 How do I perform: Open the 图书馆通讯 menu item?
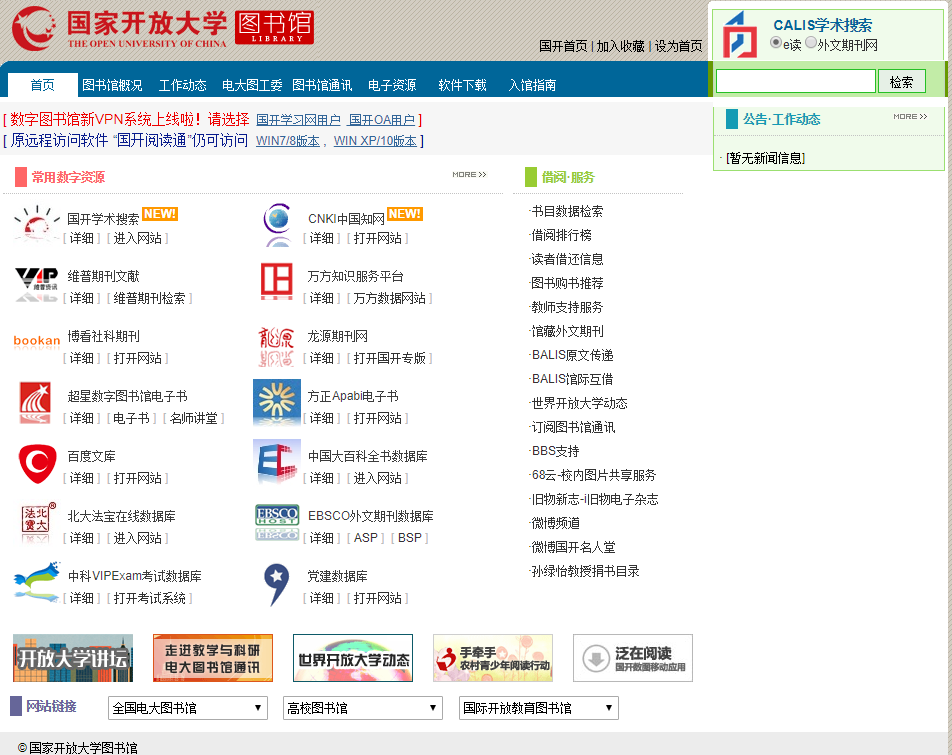[322, 85]
